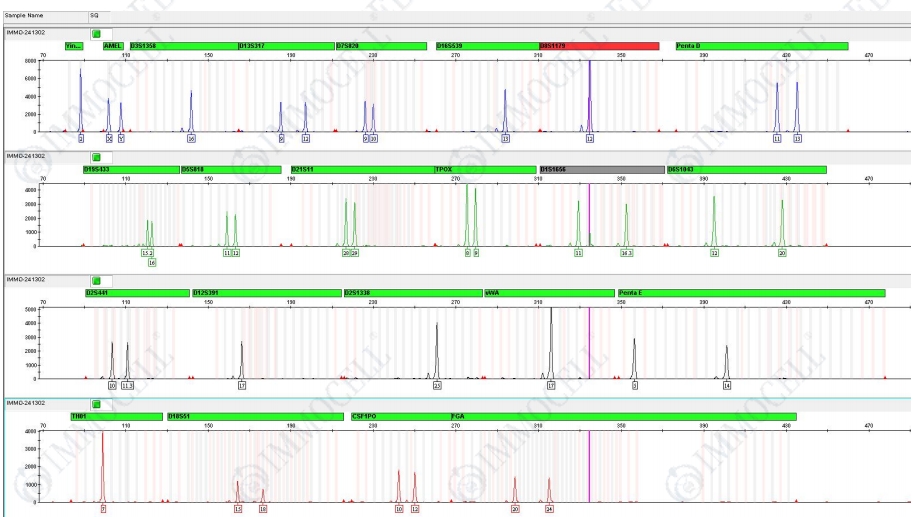918x517 pixels.
Task: Click D2S441 allele label 11.3
Action: (x=128, y=386)
